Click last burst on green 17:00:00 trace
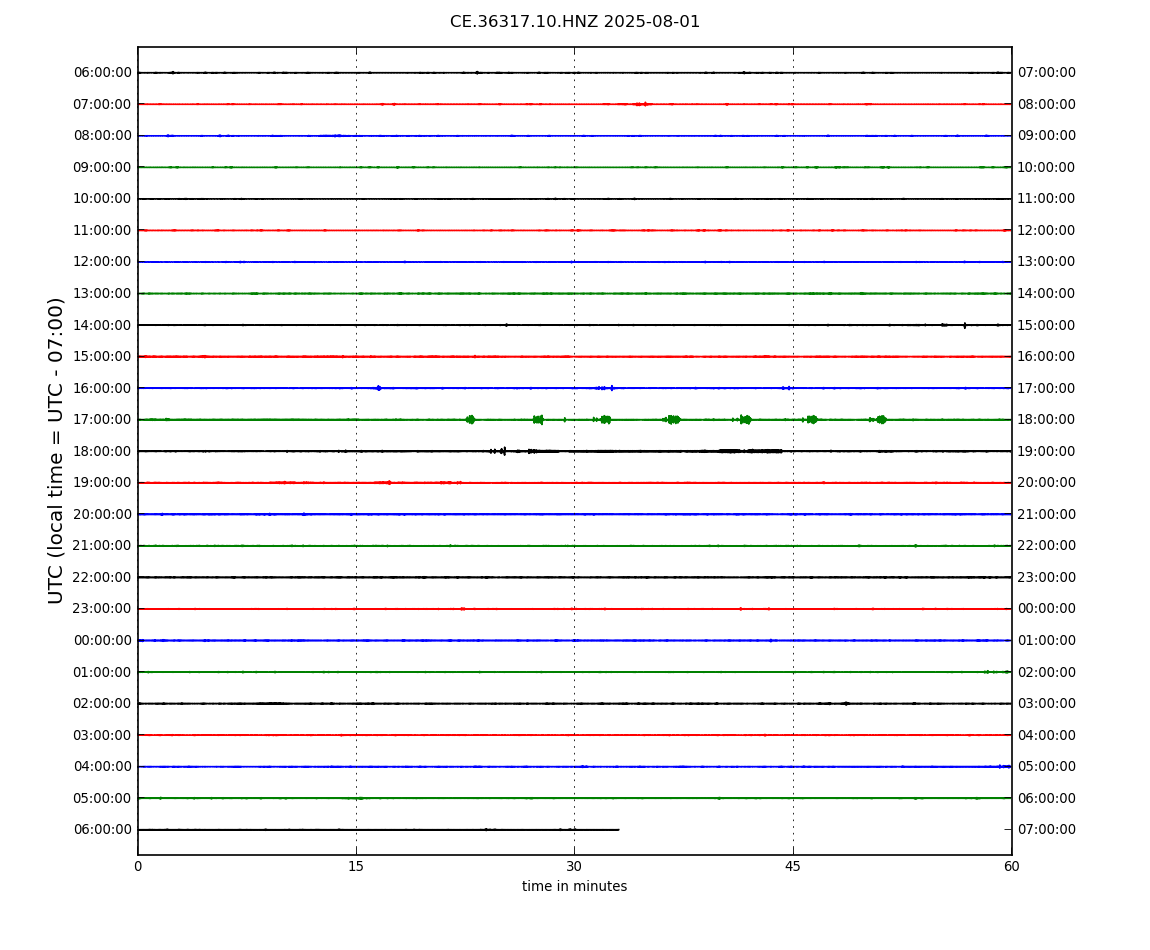Viewport: 1150px width, 950px height. [881, 420]
